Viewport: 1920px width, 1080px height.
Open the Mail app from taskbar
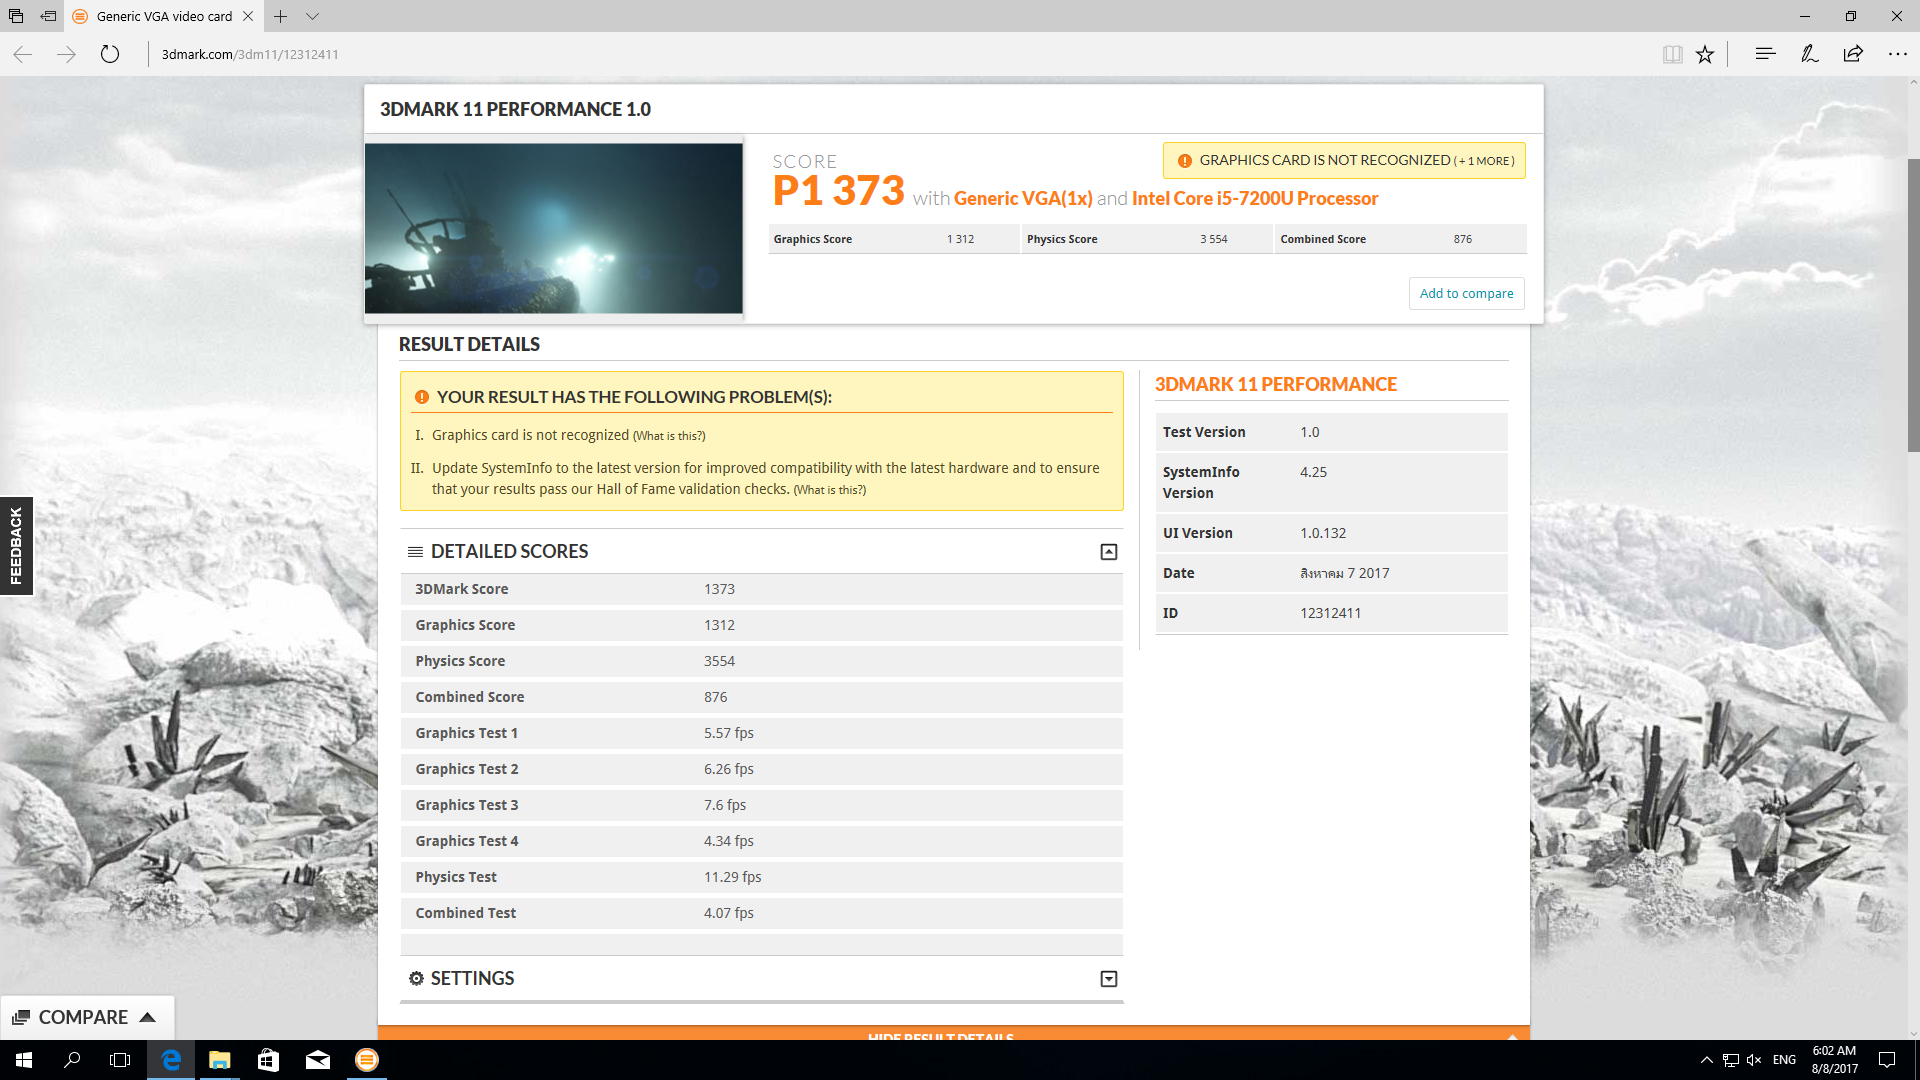click(x=317, y=1059)
